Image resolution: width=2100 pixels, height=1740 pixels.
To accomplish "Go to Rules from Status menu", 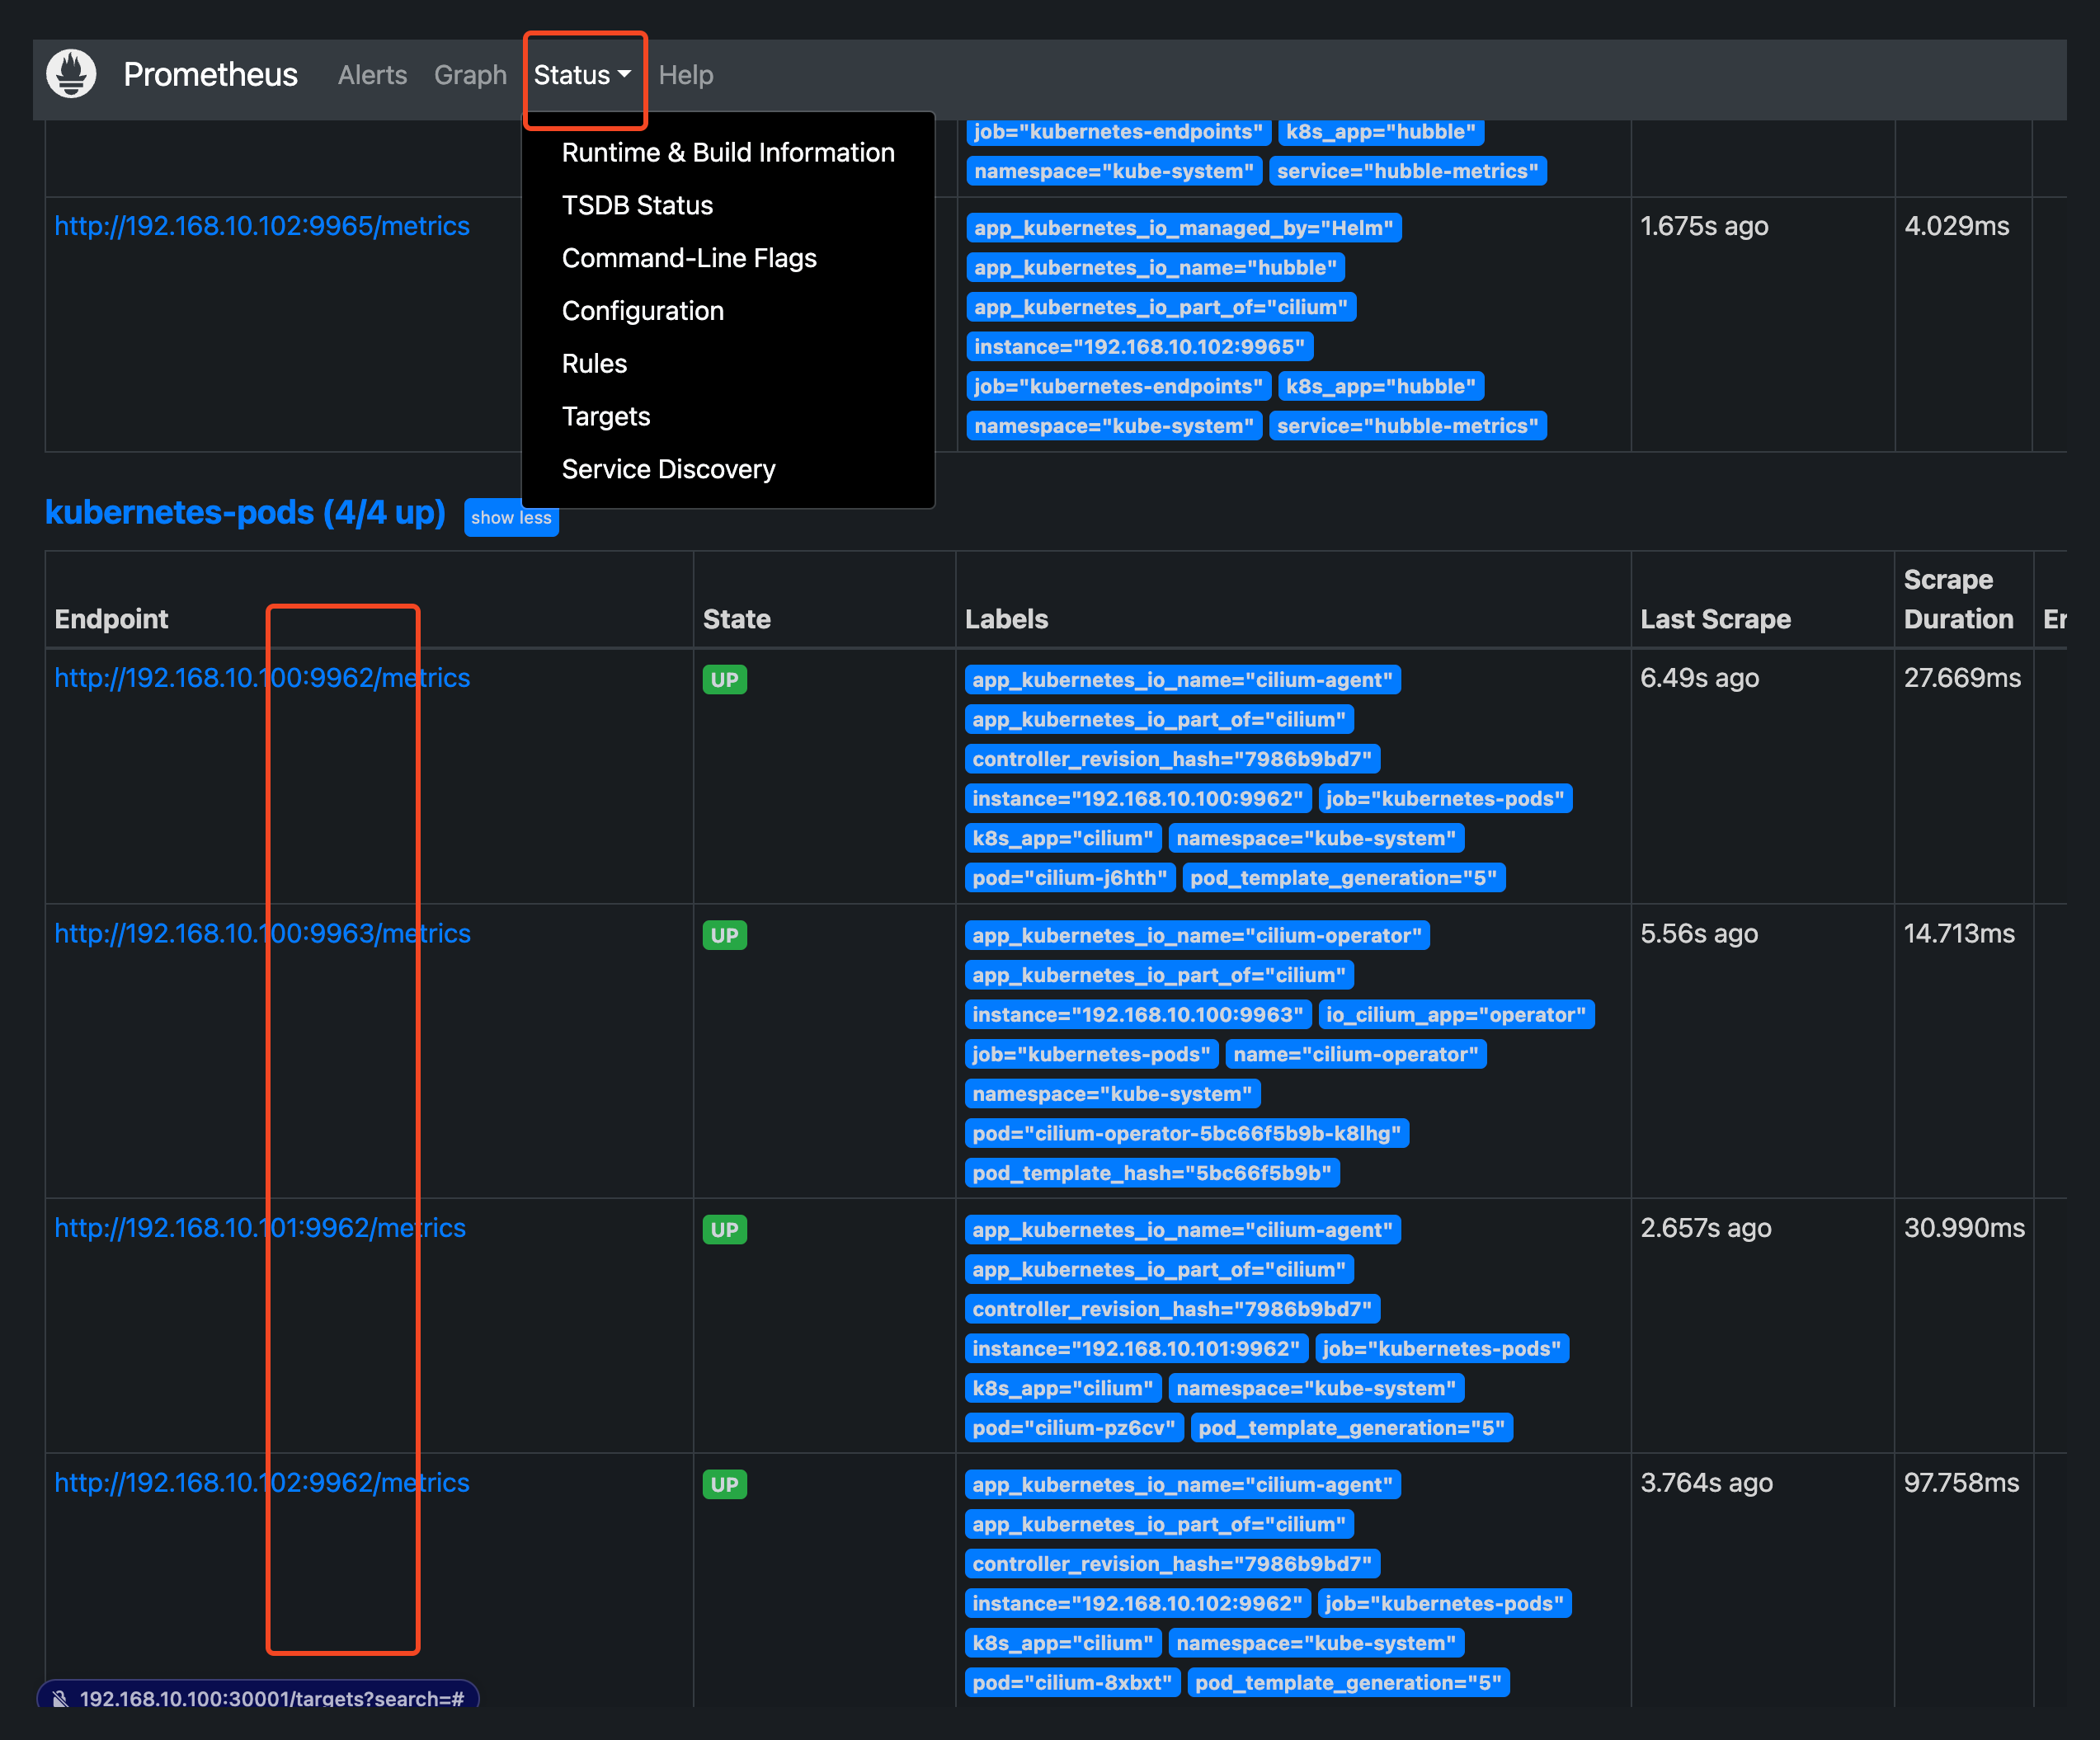I will point(594,364).
